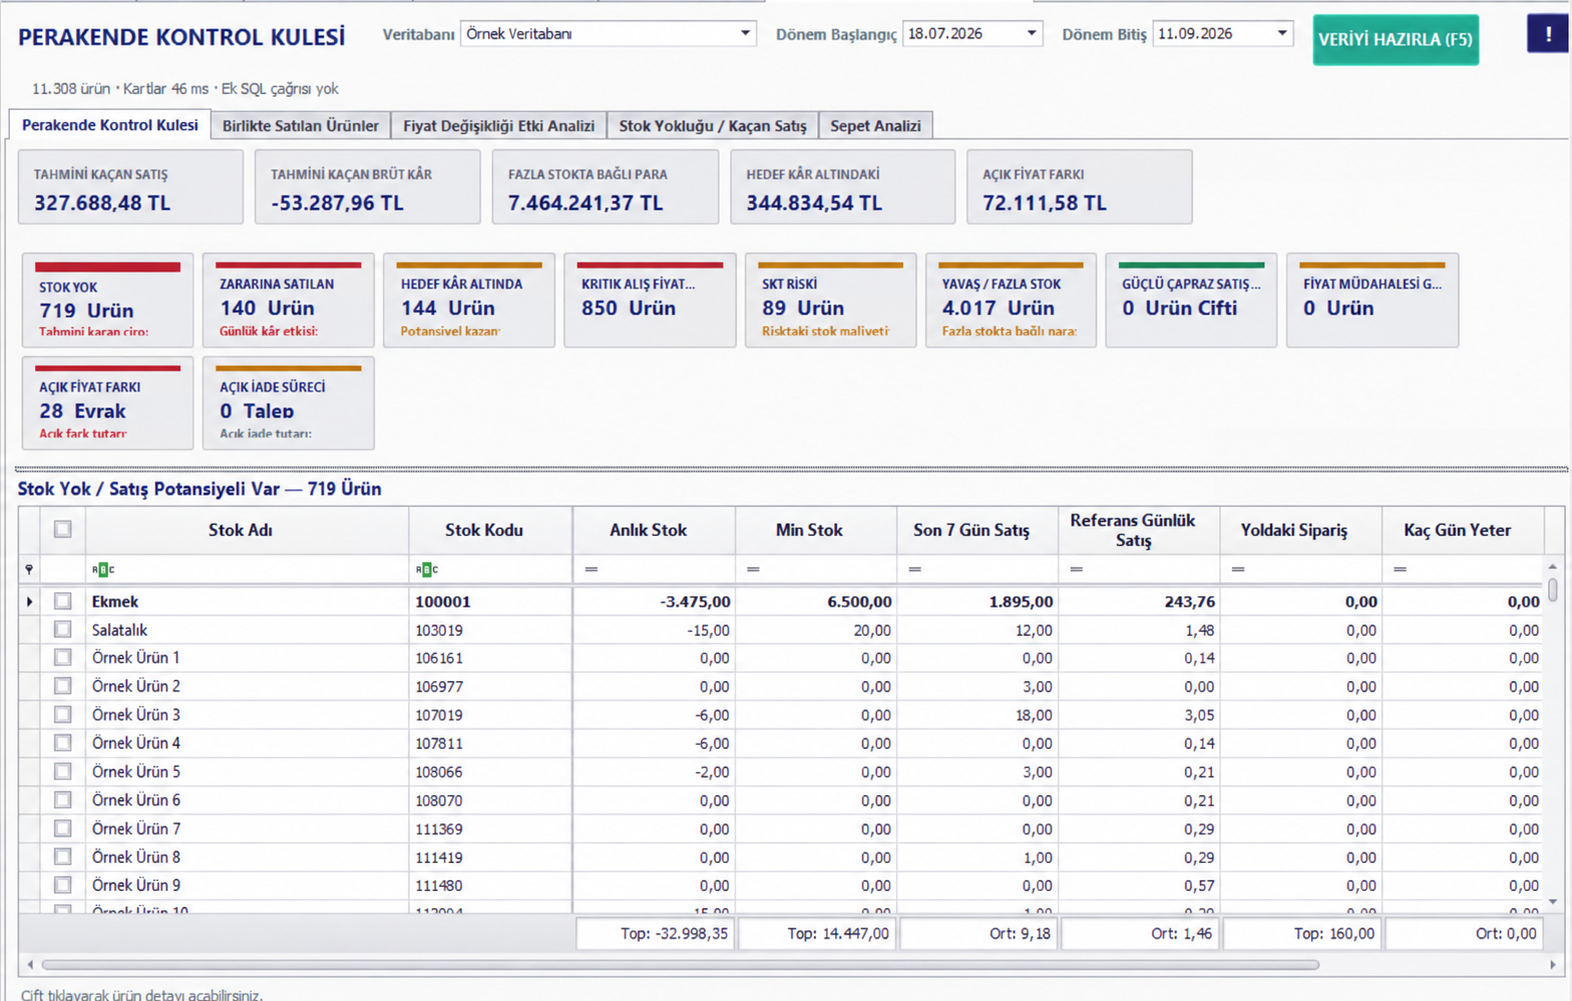
Task: Click the Örnek Ürün 5 row name
Action: (136, 772)
